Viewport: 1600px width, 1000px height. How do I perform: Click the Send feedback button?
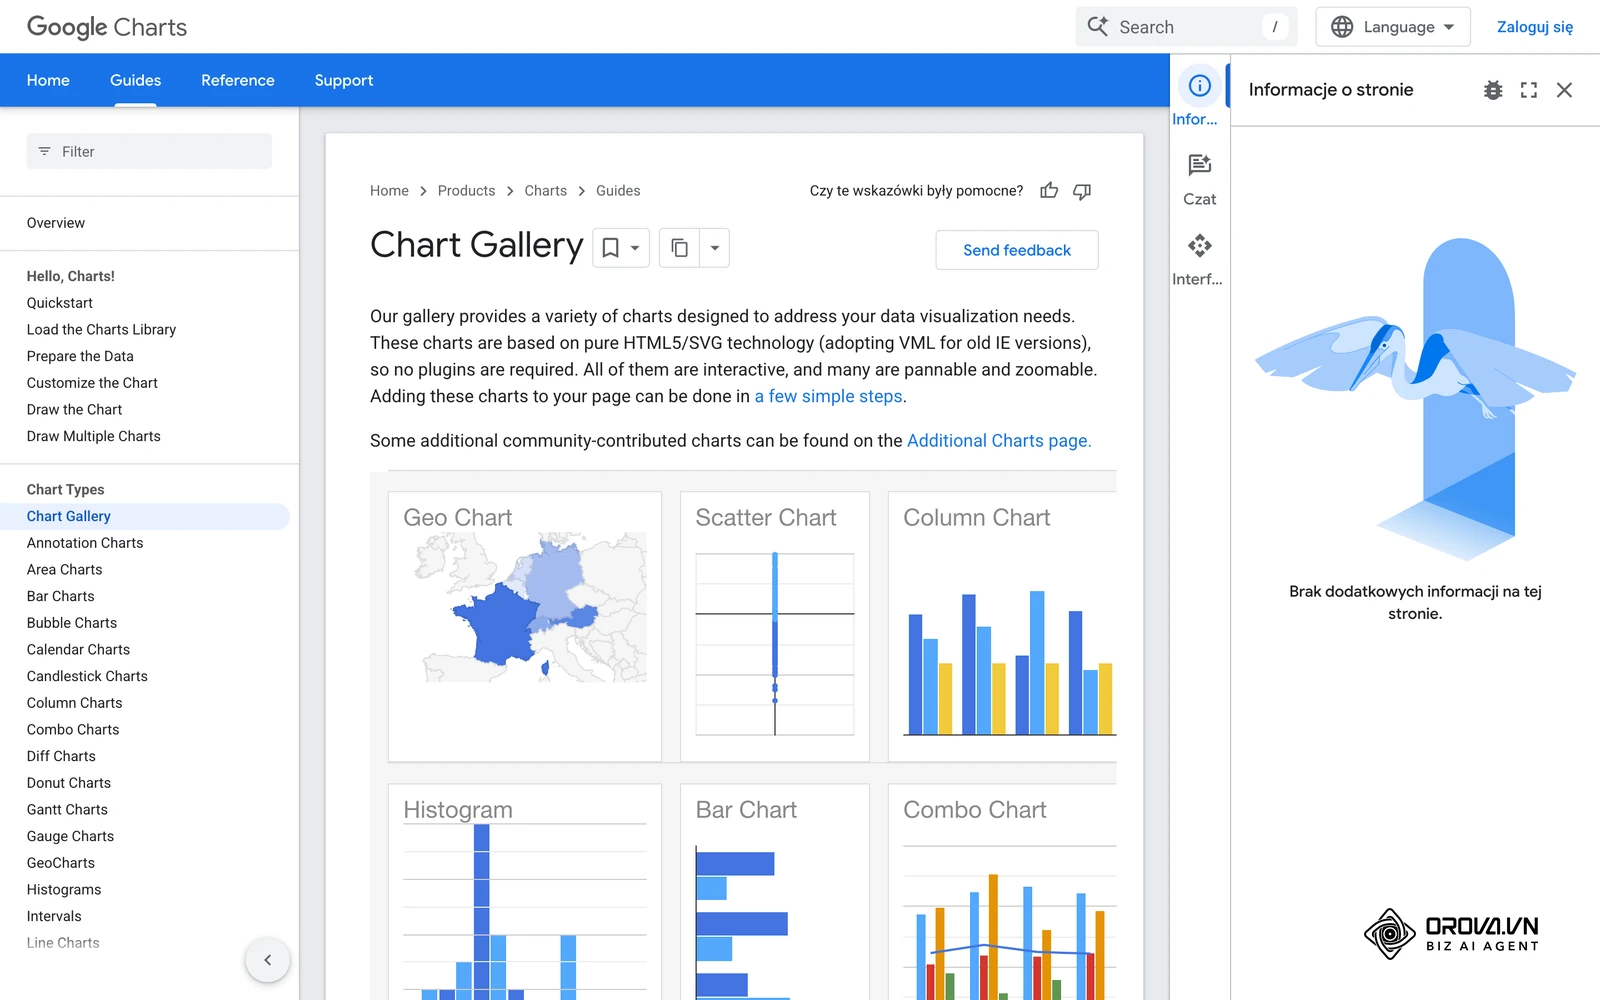[1017, 250]
